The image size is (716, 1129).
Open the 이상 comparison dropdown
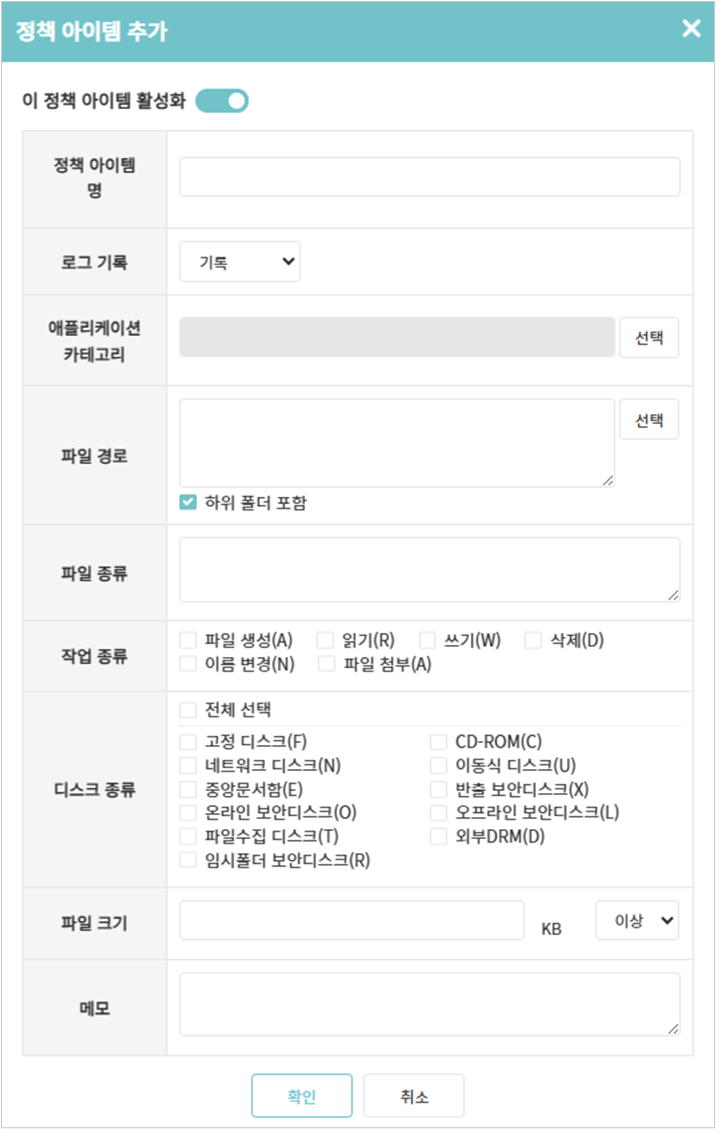(x=637, y=920)
